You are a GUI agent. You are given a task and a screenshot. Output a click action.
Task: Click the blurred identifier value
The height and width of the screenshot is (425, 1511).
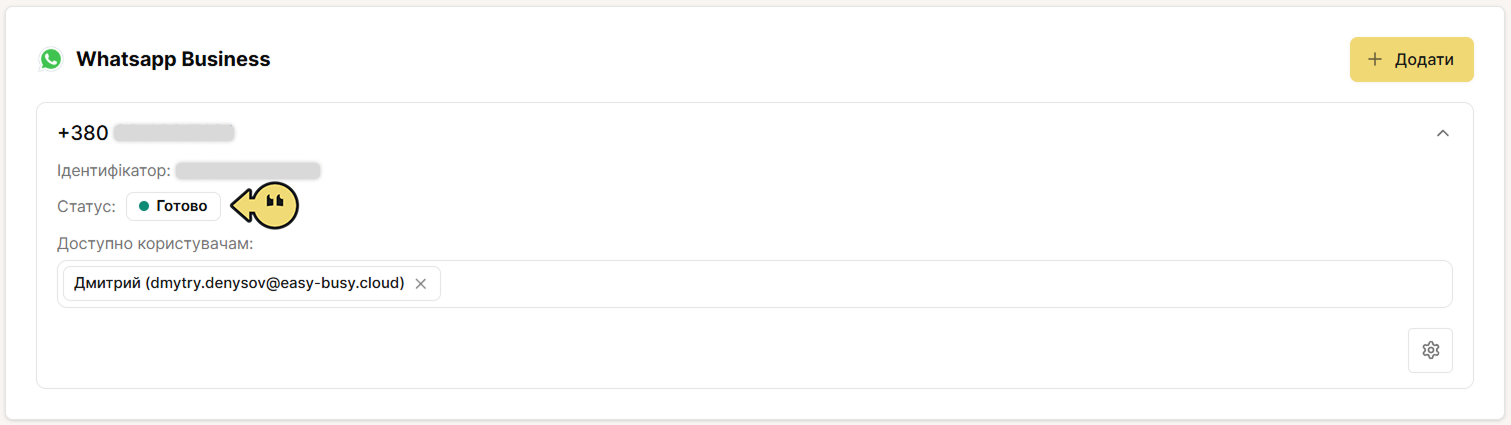[x=248, y=171]
